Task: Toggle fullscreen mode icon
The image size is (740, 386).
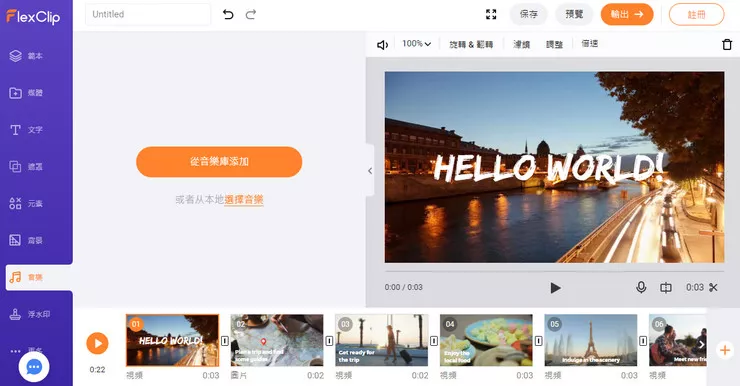Action: click(491, 15)
